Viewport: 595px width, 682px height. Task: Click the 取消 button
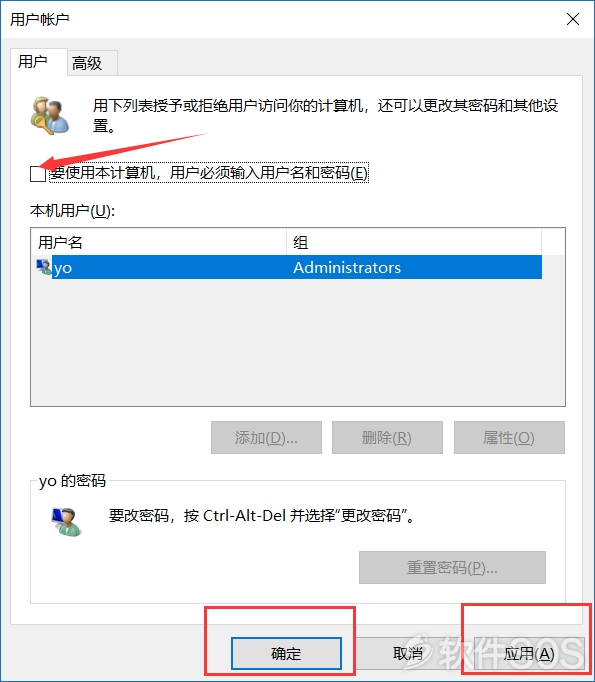coord(408,653)
